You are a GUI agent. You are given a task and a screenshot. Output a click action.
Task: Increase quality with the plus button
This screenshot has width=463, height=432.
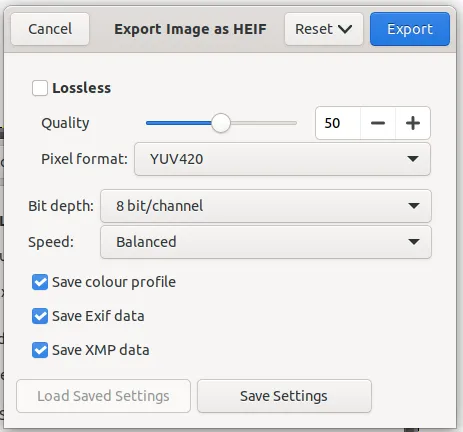click(413, 123)
